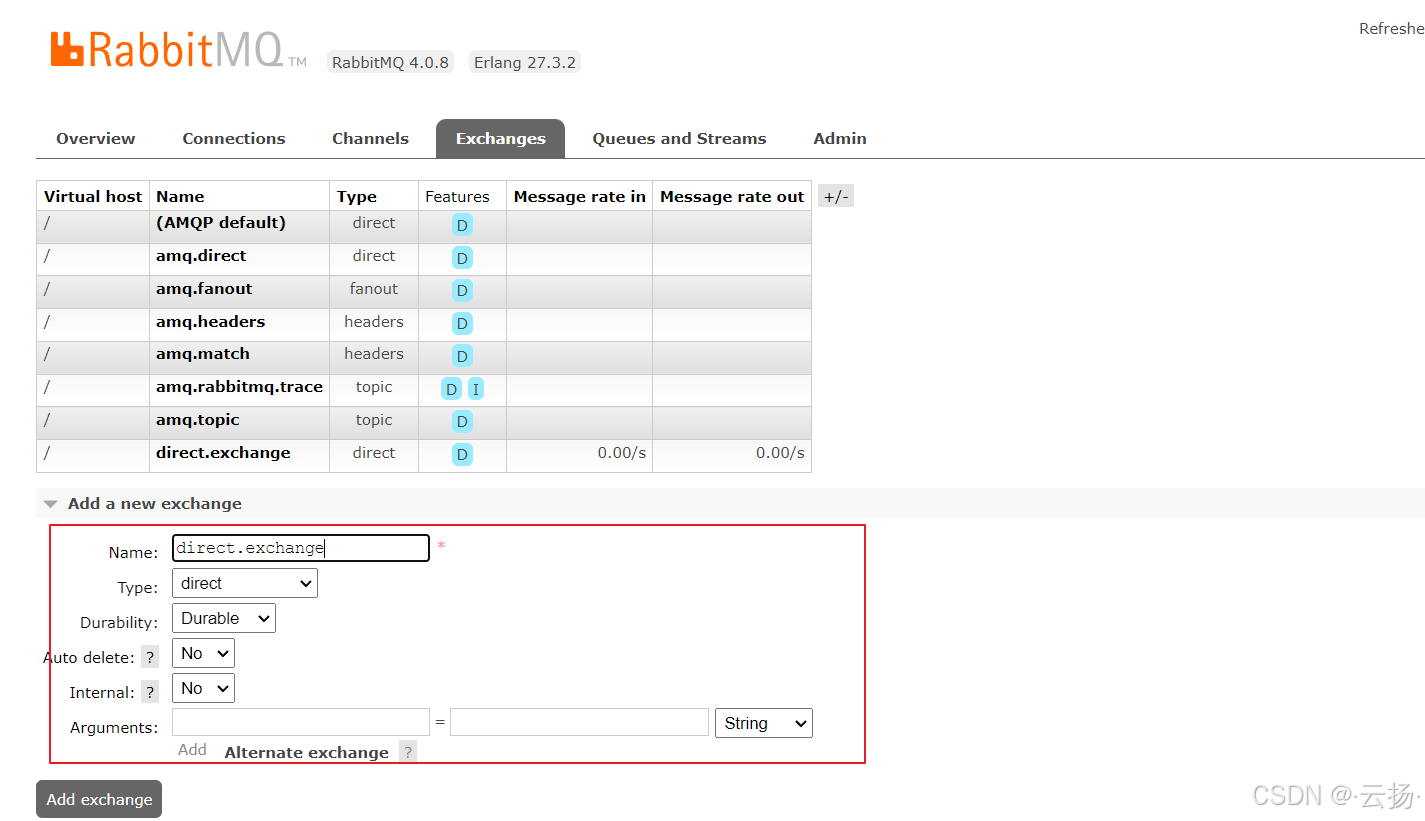Click the RabbitMQ 4.0.8 version label

point(390,62)
